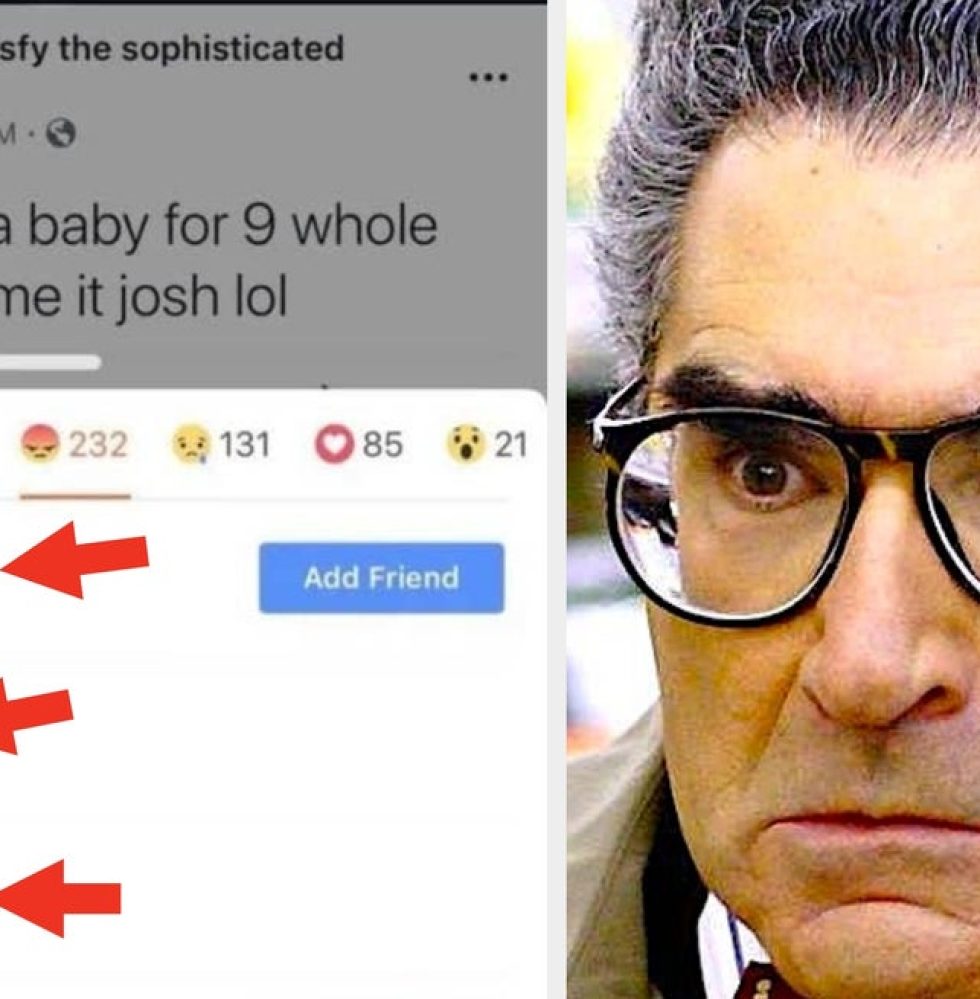Switch to the 131 reactions tab
This screenshot has height=999, width=980.
(245, 445)
